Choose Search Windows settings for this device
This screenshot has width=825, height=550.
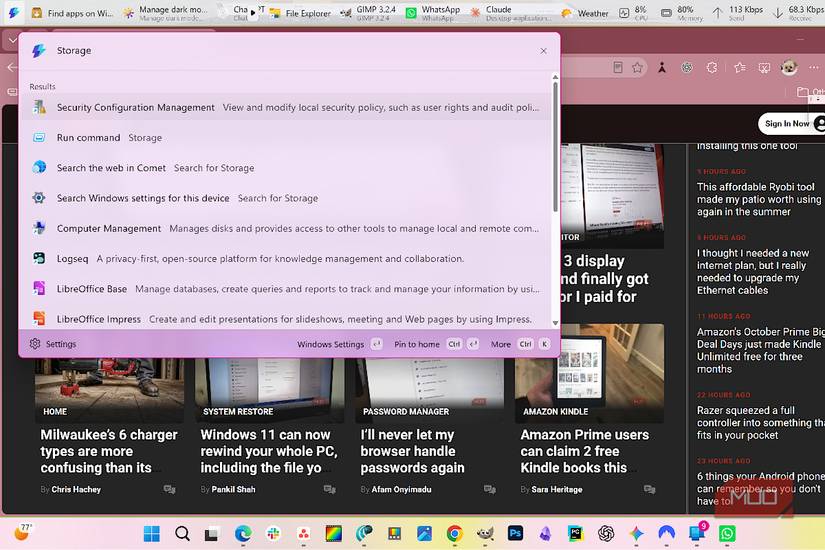(x=285, y=198)
